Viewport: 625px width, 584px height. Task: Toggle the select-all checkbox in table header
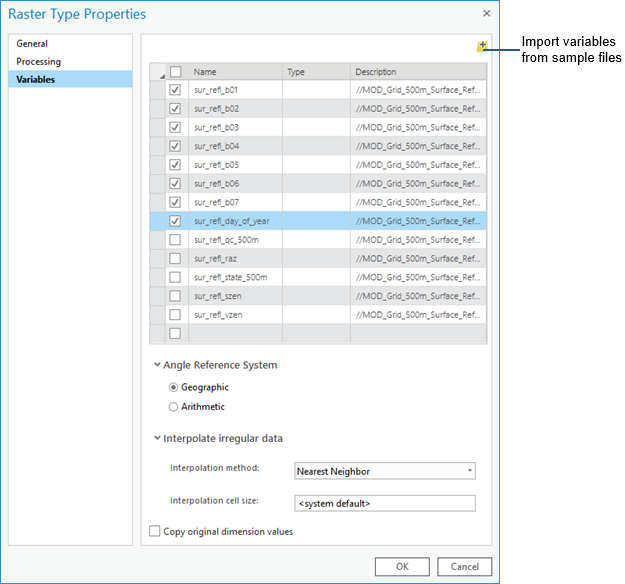pyautogui.click(x=175, y=72)
